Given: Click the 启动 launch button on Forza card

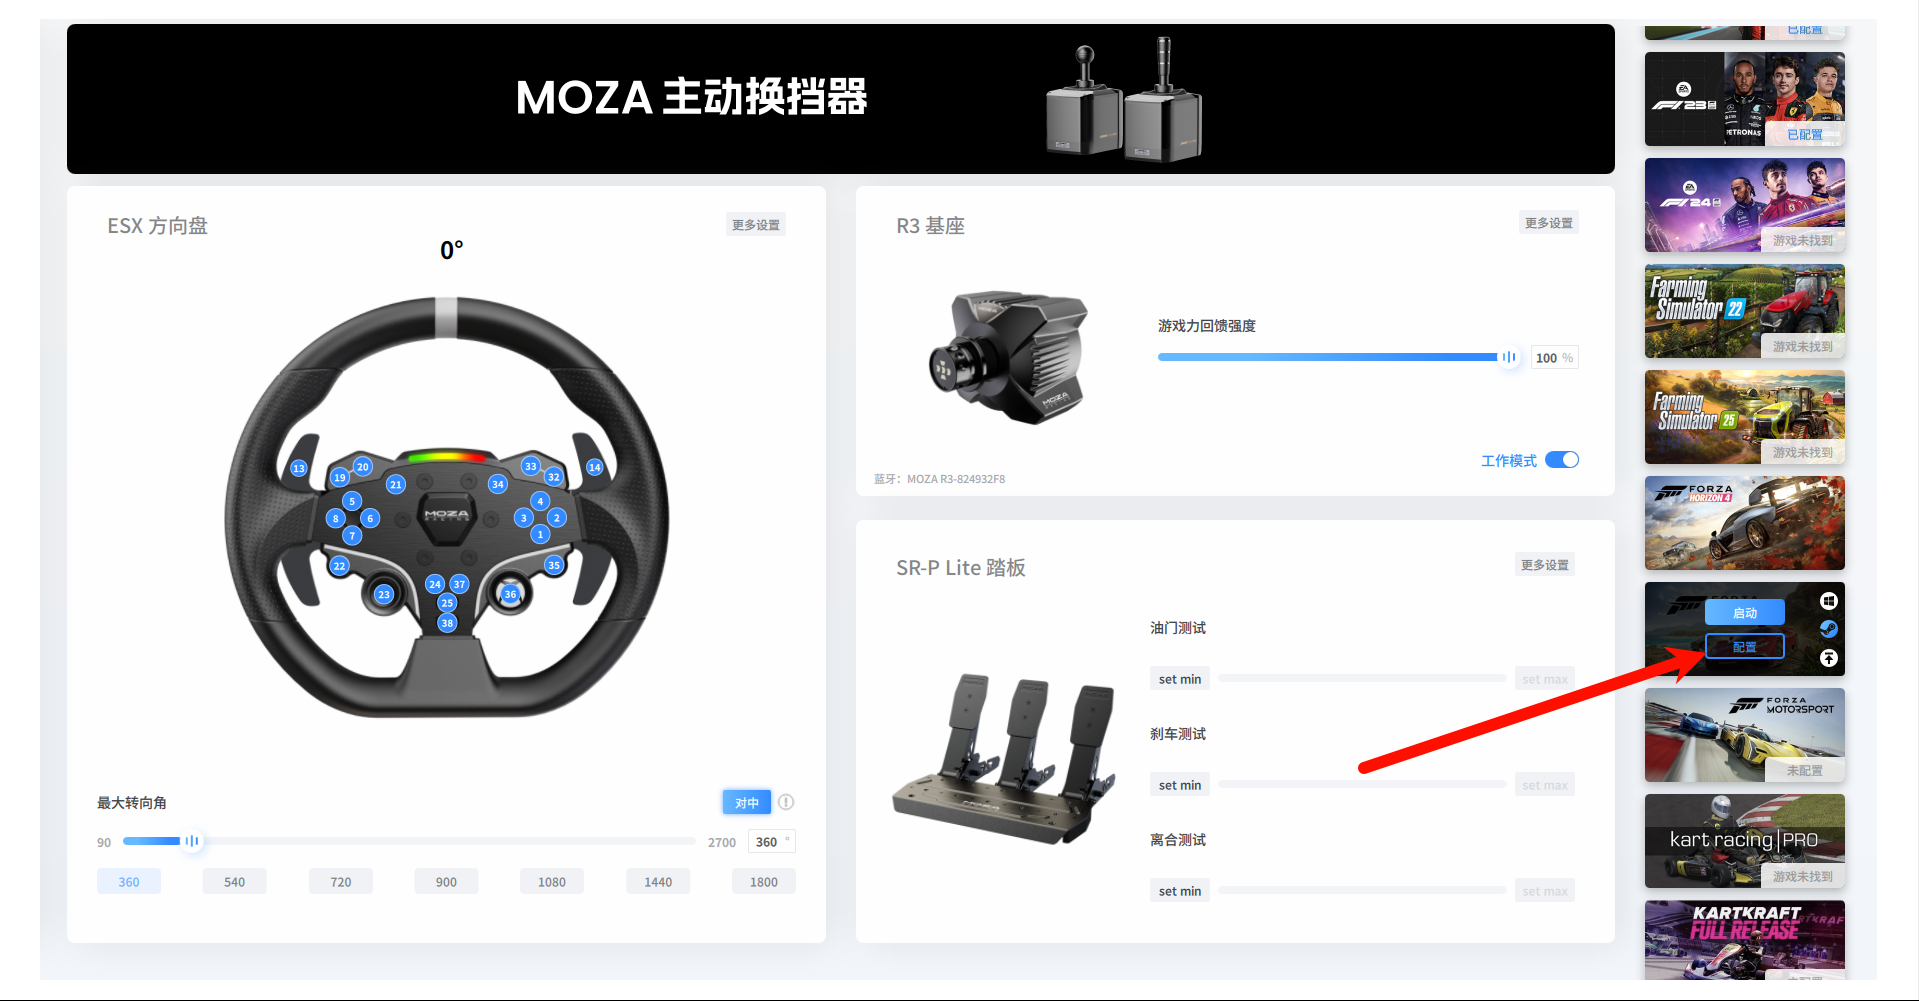Looking at the screenshot, I should pos(1744,613).
